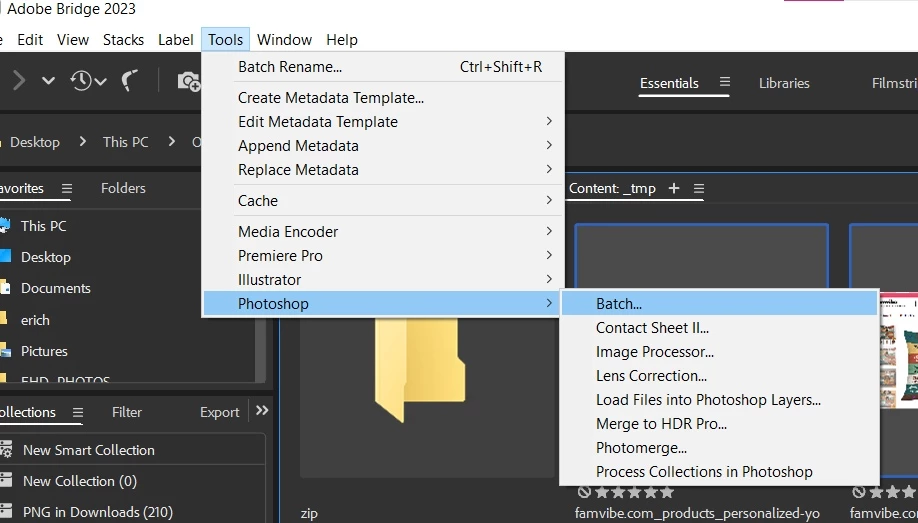Expand Illustrator submenu
918x523 pixels.
pos(383,280)
